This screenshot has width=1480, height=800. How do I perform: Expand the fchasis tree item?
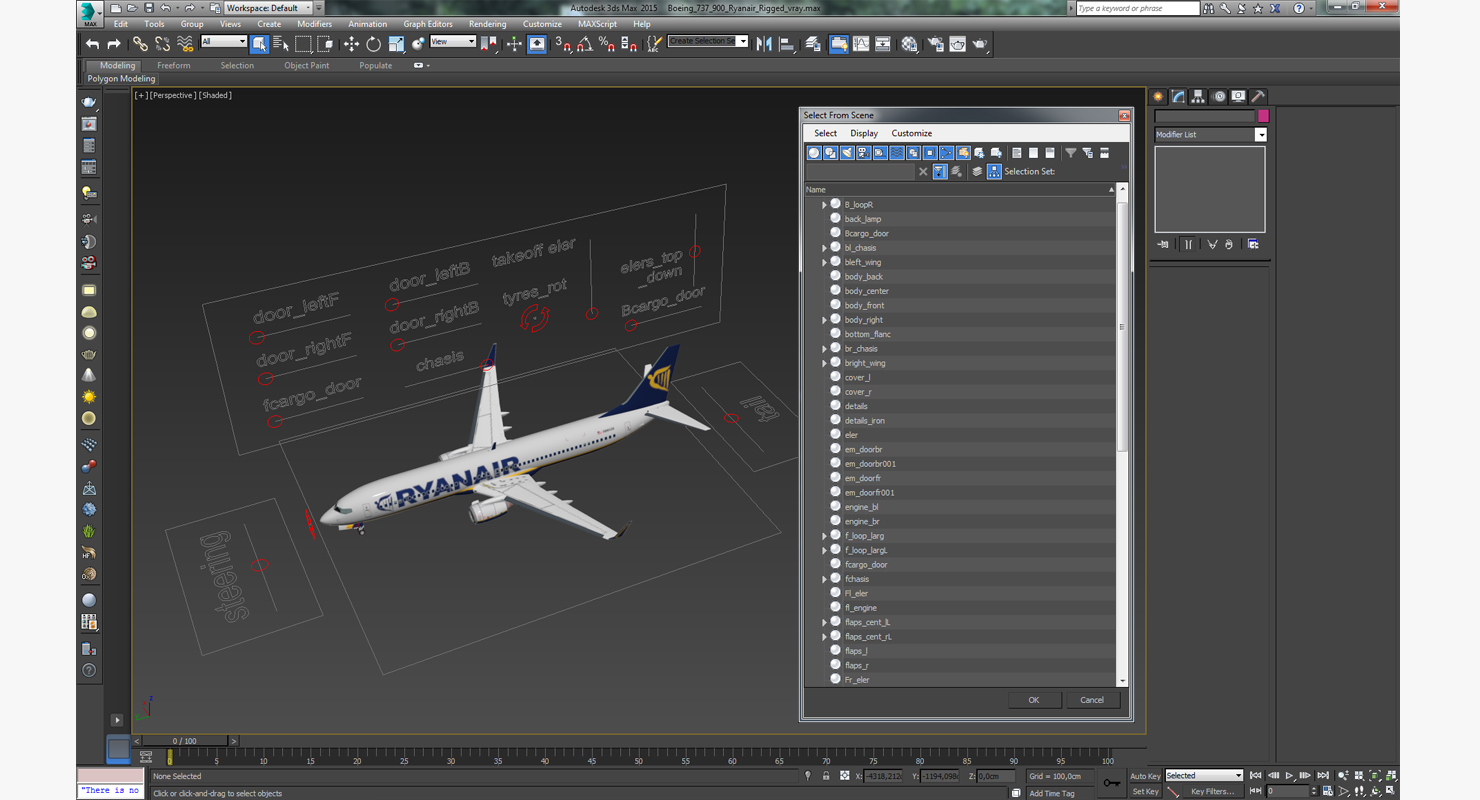[x=824, y=579]
